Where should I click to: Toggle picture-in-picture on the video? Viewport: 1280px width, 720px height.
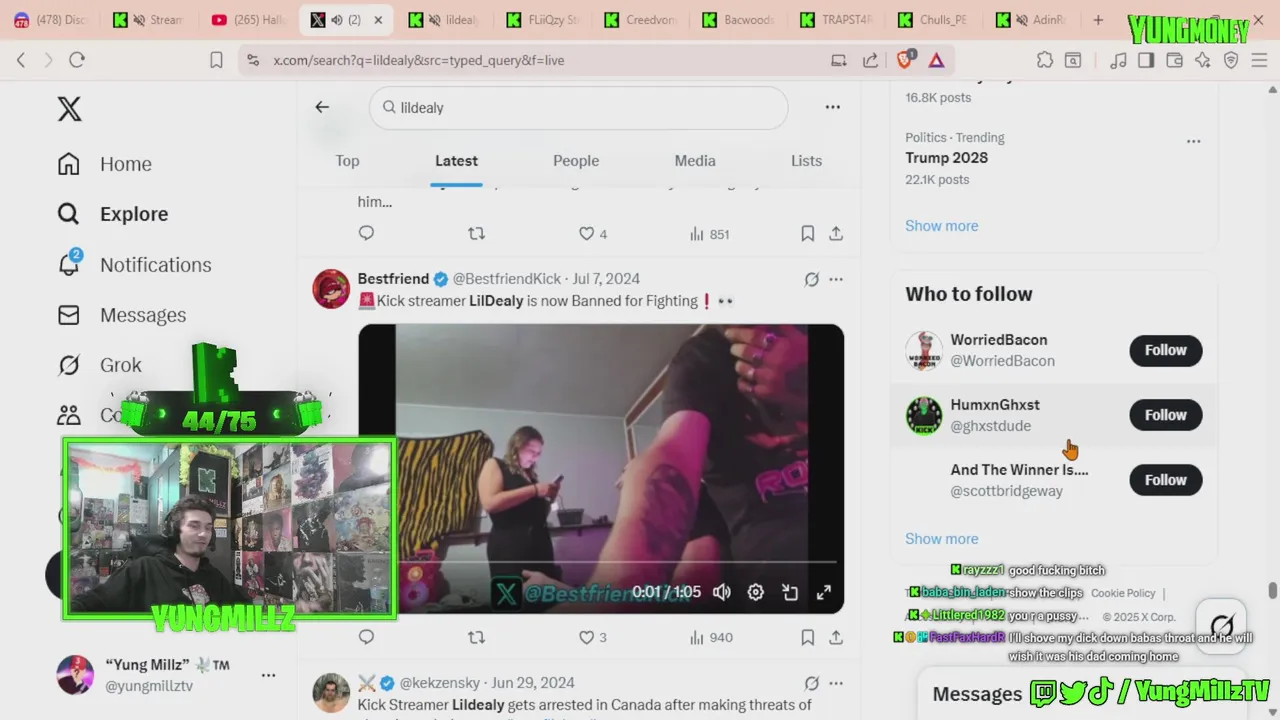(x=790, y=592)
